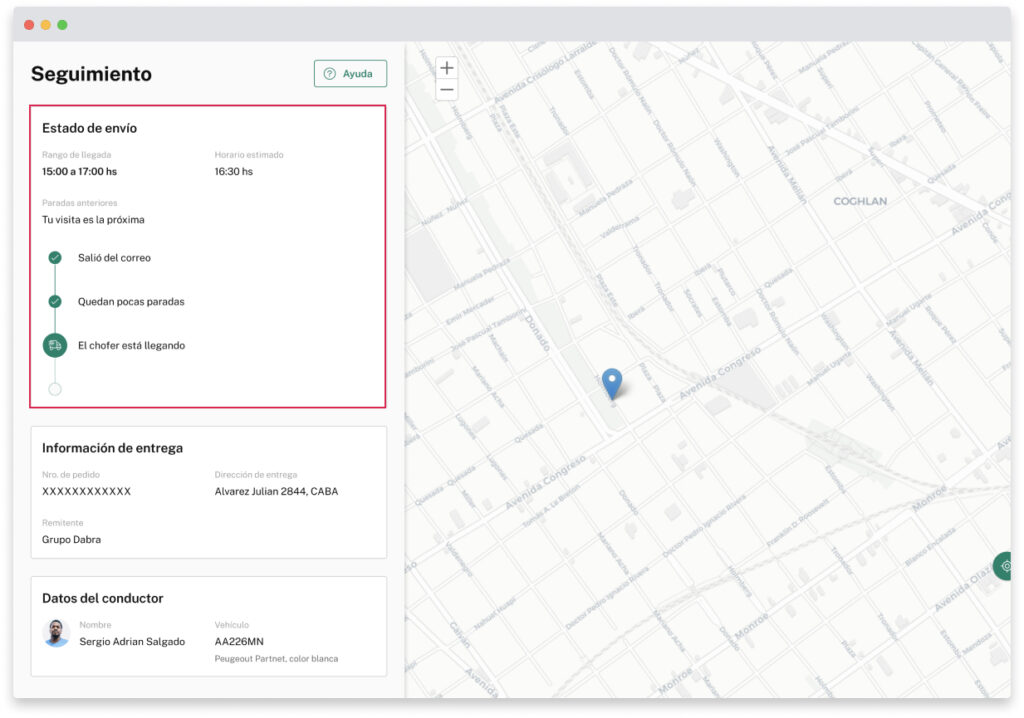
Task: Select arrival range 15:00 a 17:00 hs
Action: click(x=80, y=172)
